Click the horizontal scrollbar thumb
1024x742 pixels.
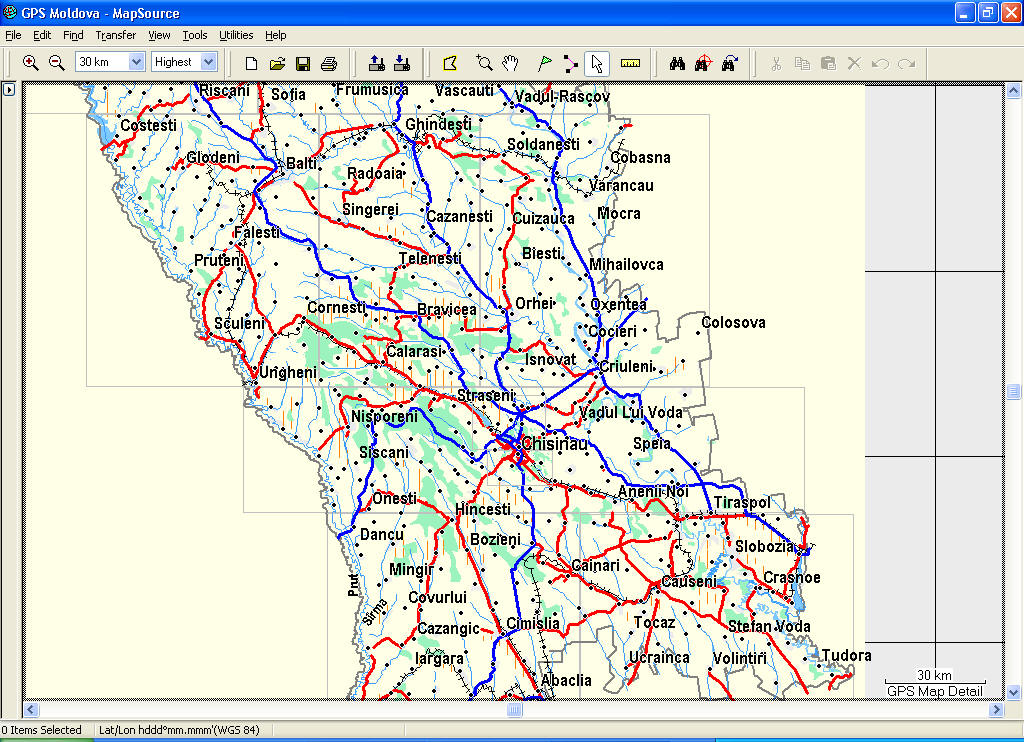(515, 709)
